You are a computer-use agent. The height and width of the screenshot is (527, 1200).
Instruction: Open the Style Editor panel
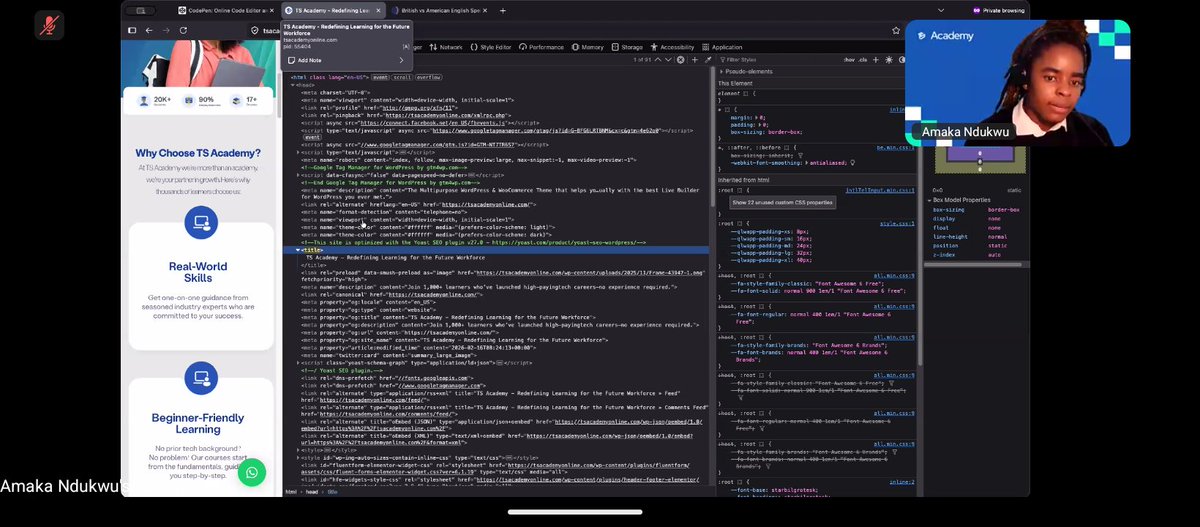point(490,47)
